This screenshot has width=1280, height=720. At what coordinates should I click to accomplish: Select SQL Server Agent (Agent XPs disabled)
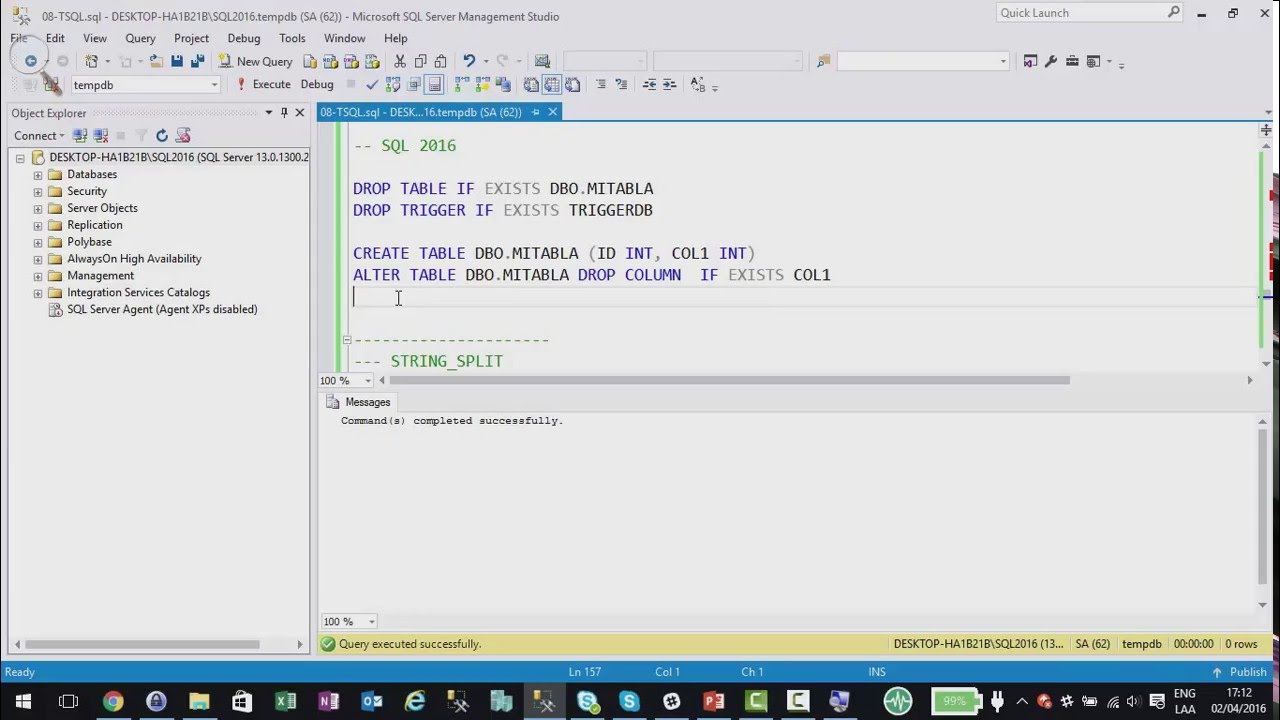pyautogui.click(x=162, y=309)
